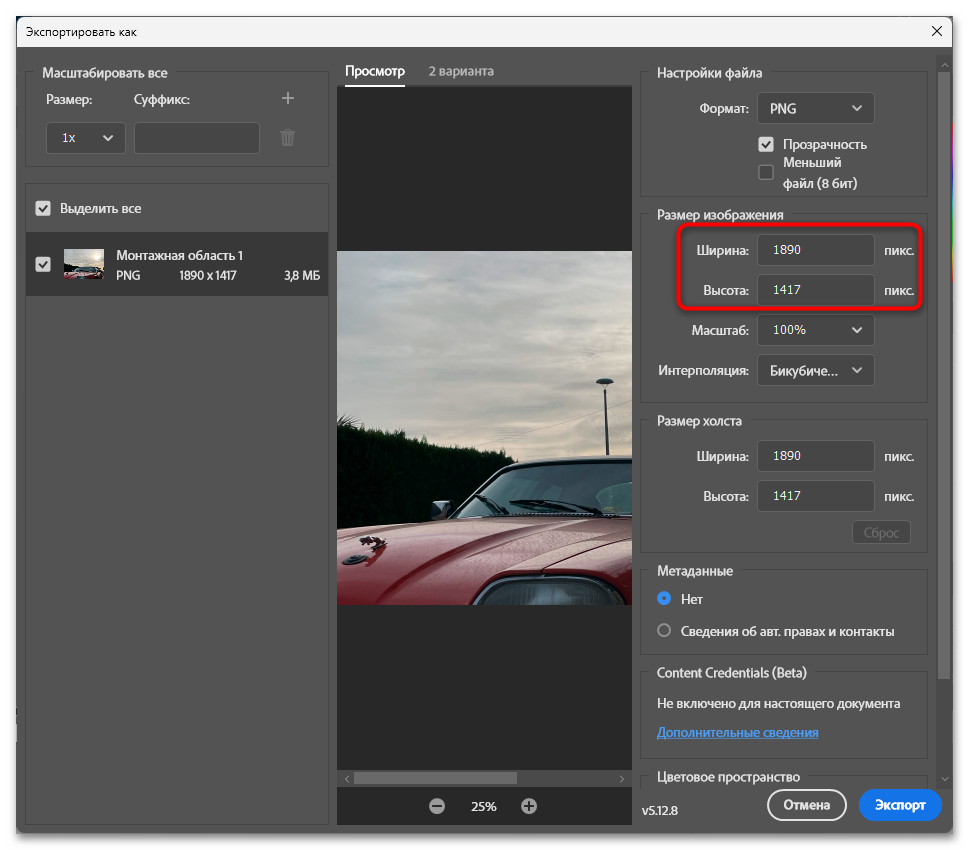This screenshot has height=850, width=969.
Task: Zoom in the preview with the plus icon
Action: coord(529,806)
